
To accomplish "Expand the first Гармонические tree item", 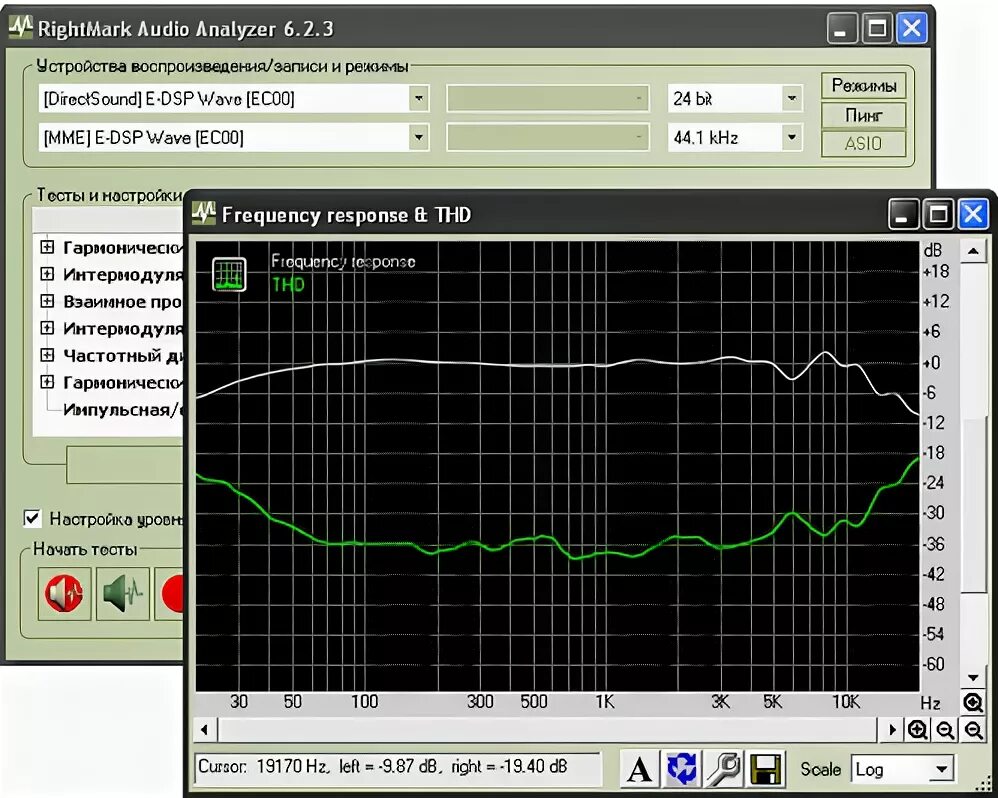I will 47,247.
